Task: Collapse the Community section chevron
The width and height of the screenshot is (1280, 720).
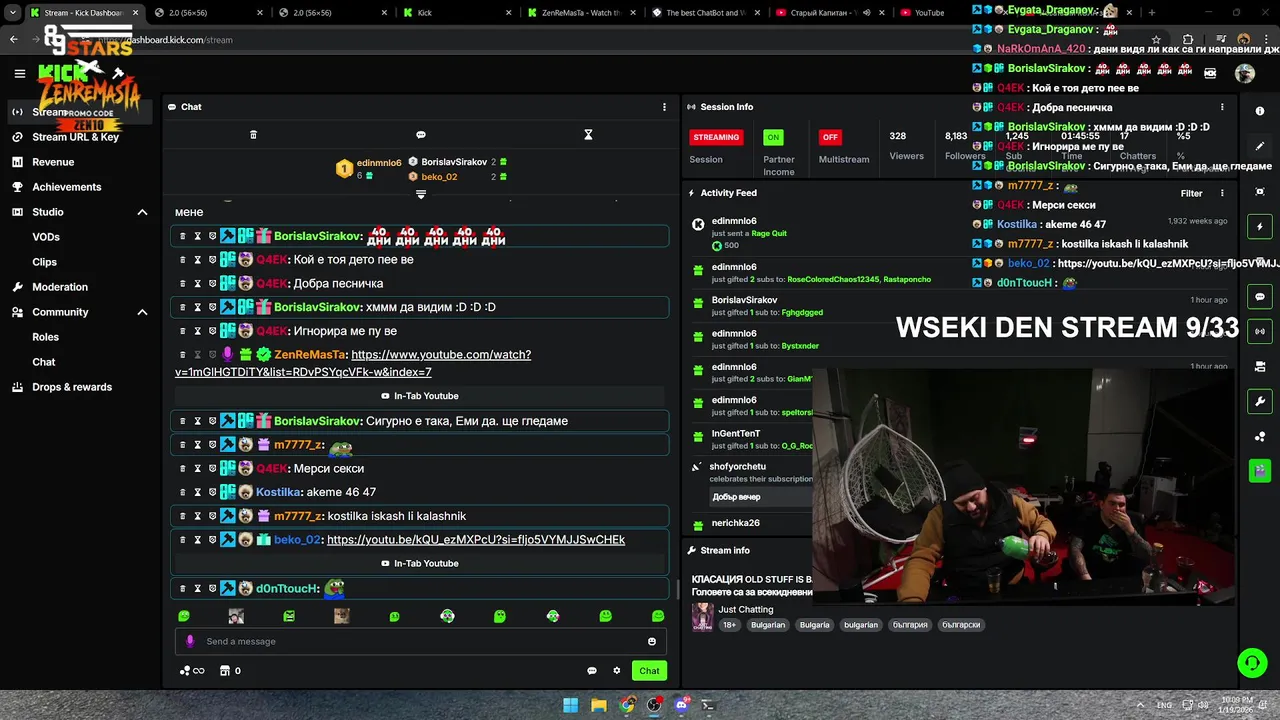Action: [x=142, y=312]
